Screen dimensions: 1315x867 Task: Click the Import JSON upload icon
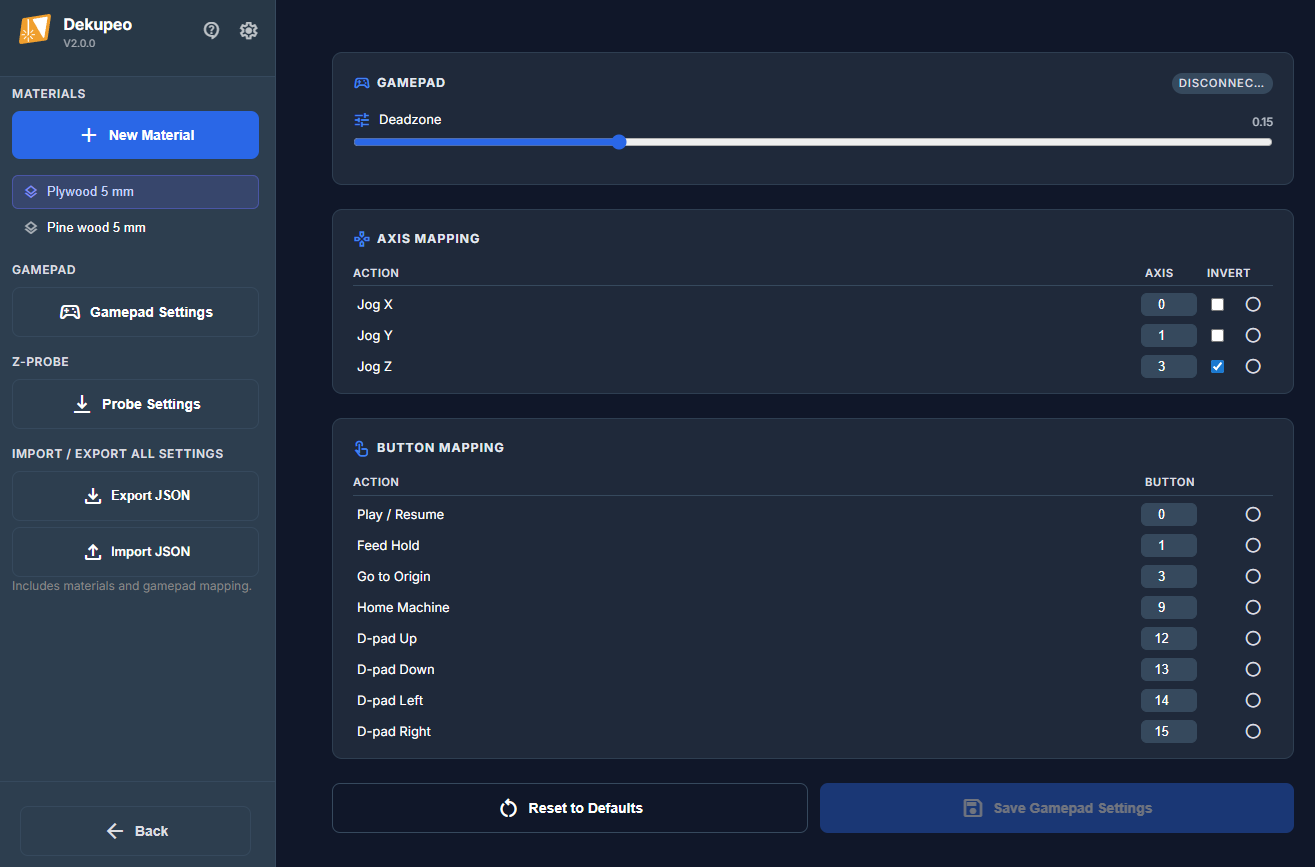coord(93,552)
